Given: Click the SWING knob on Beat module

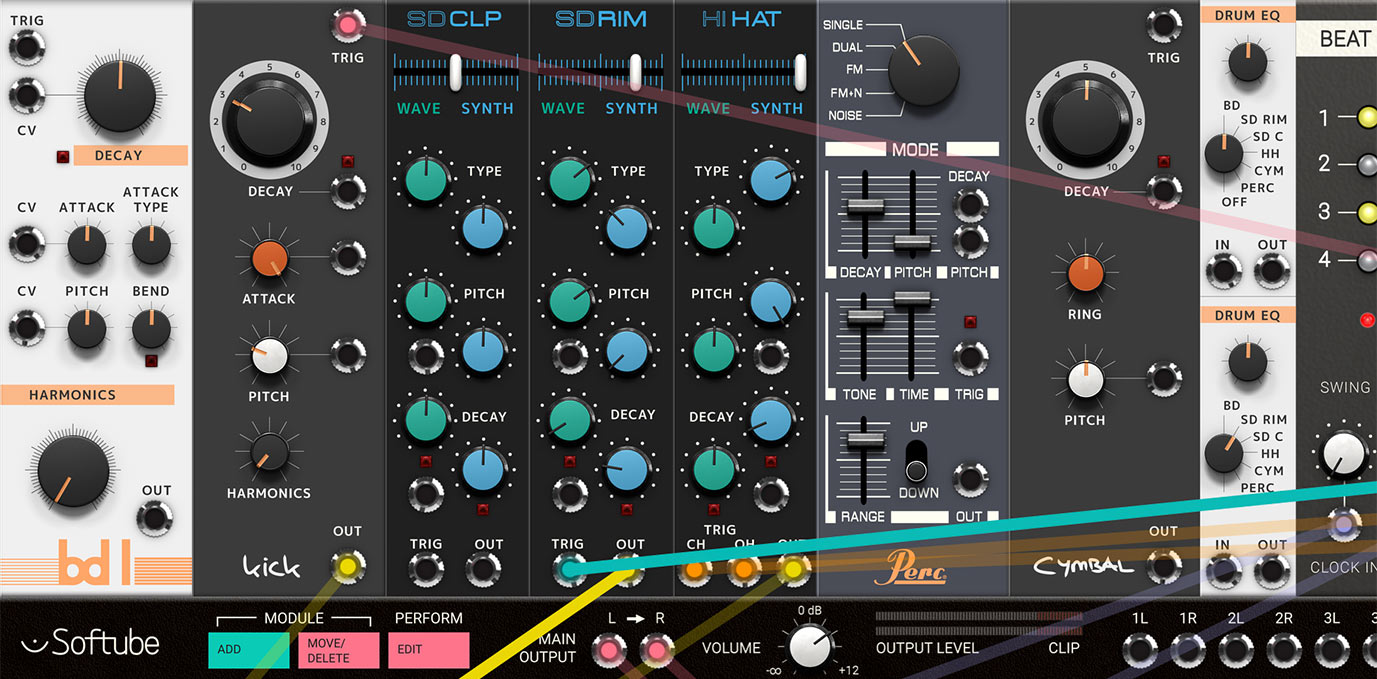Looking at the screenshot, I should 1343,453.
